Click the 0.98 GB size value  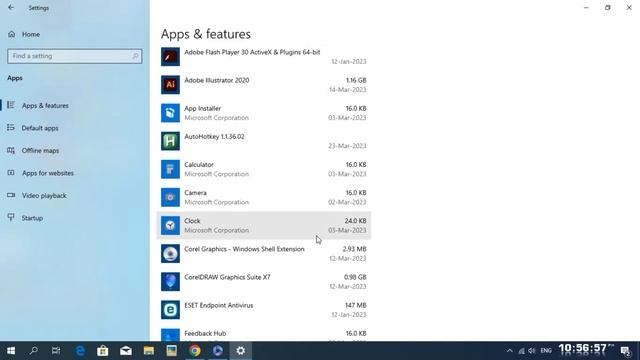coord(355,278)
